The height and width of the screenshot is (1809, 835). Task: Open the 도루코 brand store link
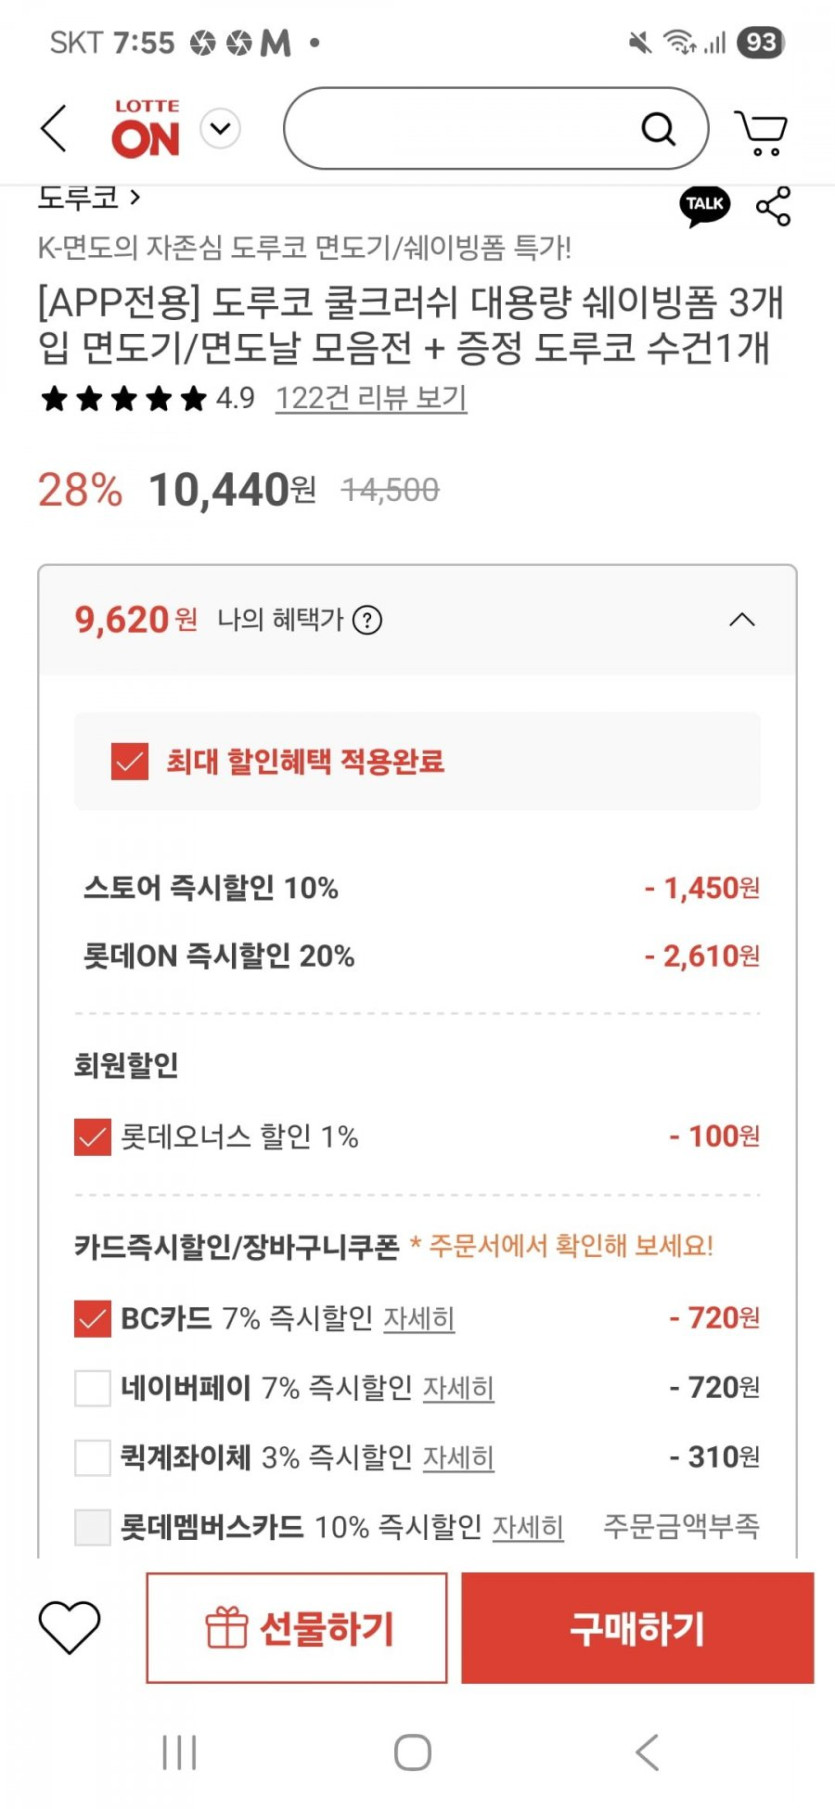click(x=88, y=198)
